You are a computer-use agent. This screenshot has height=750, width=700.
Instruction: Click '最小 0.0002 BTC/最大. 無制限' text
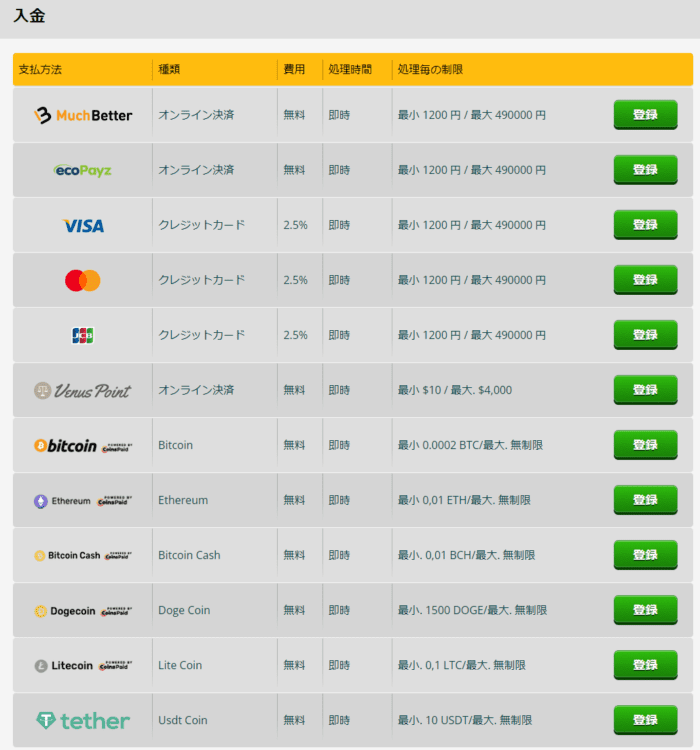coord(470,445)
